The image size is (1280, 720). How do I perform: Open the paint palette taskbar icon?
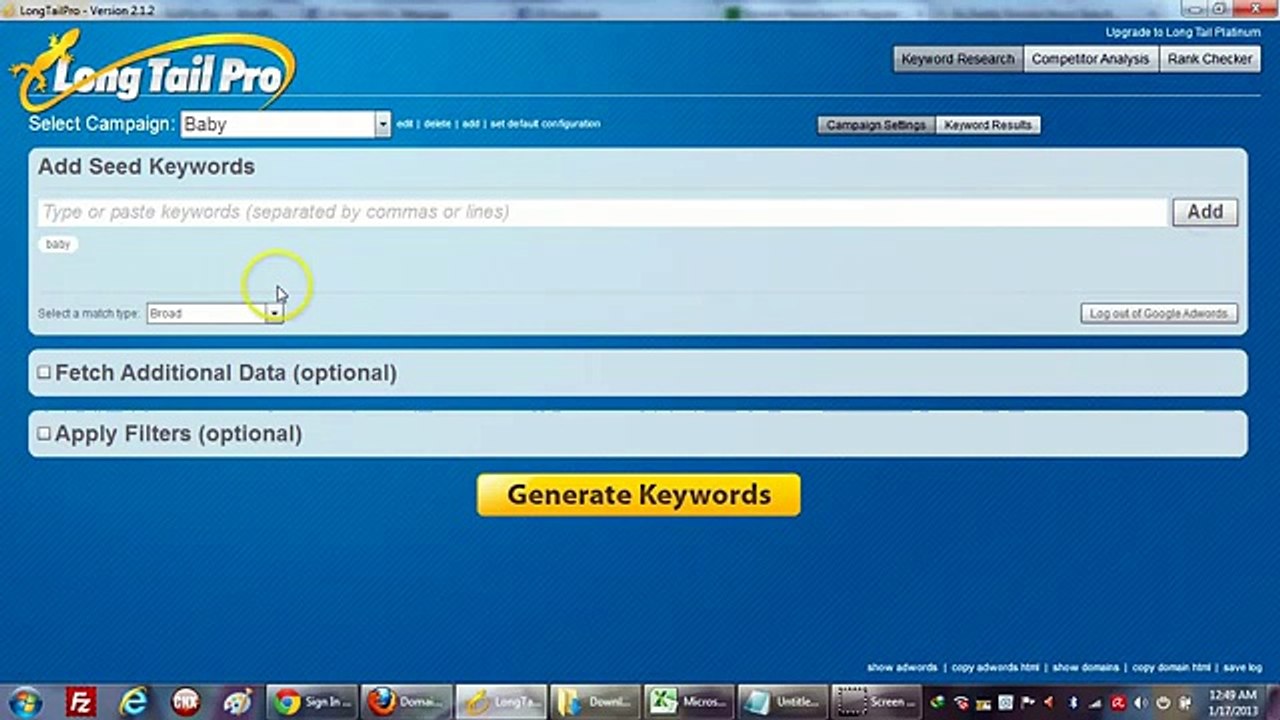(x=237, y=701)
